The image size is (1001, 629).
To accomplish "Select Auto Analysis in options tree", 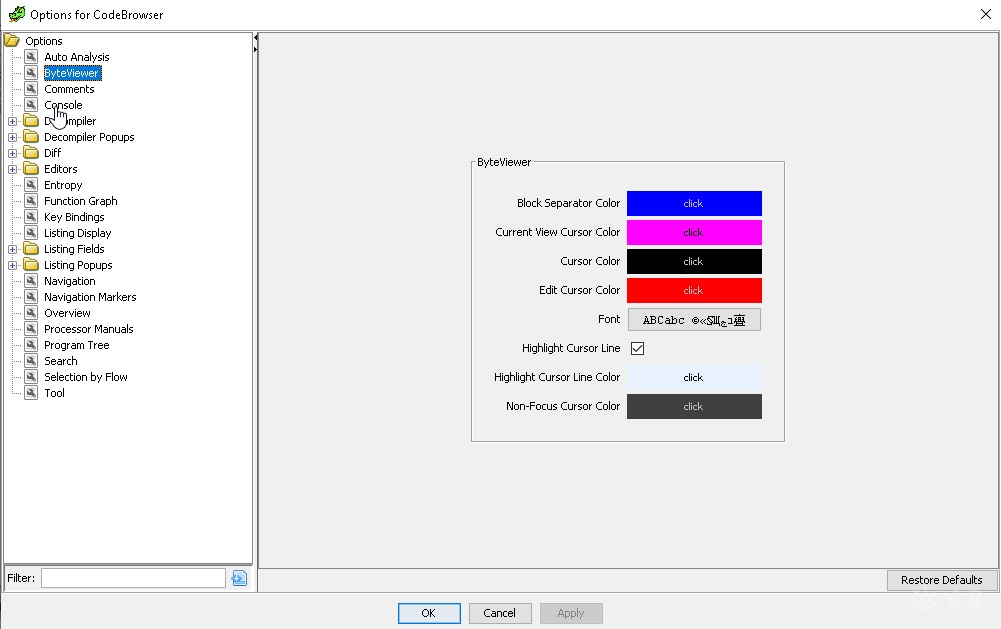I will tap(77, 57).
